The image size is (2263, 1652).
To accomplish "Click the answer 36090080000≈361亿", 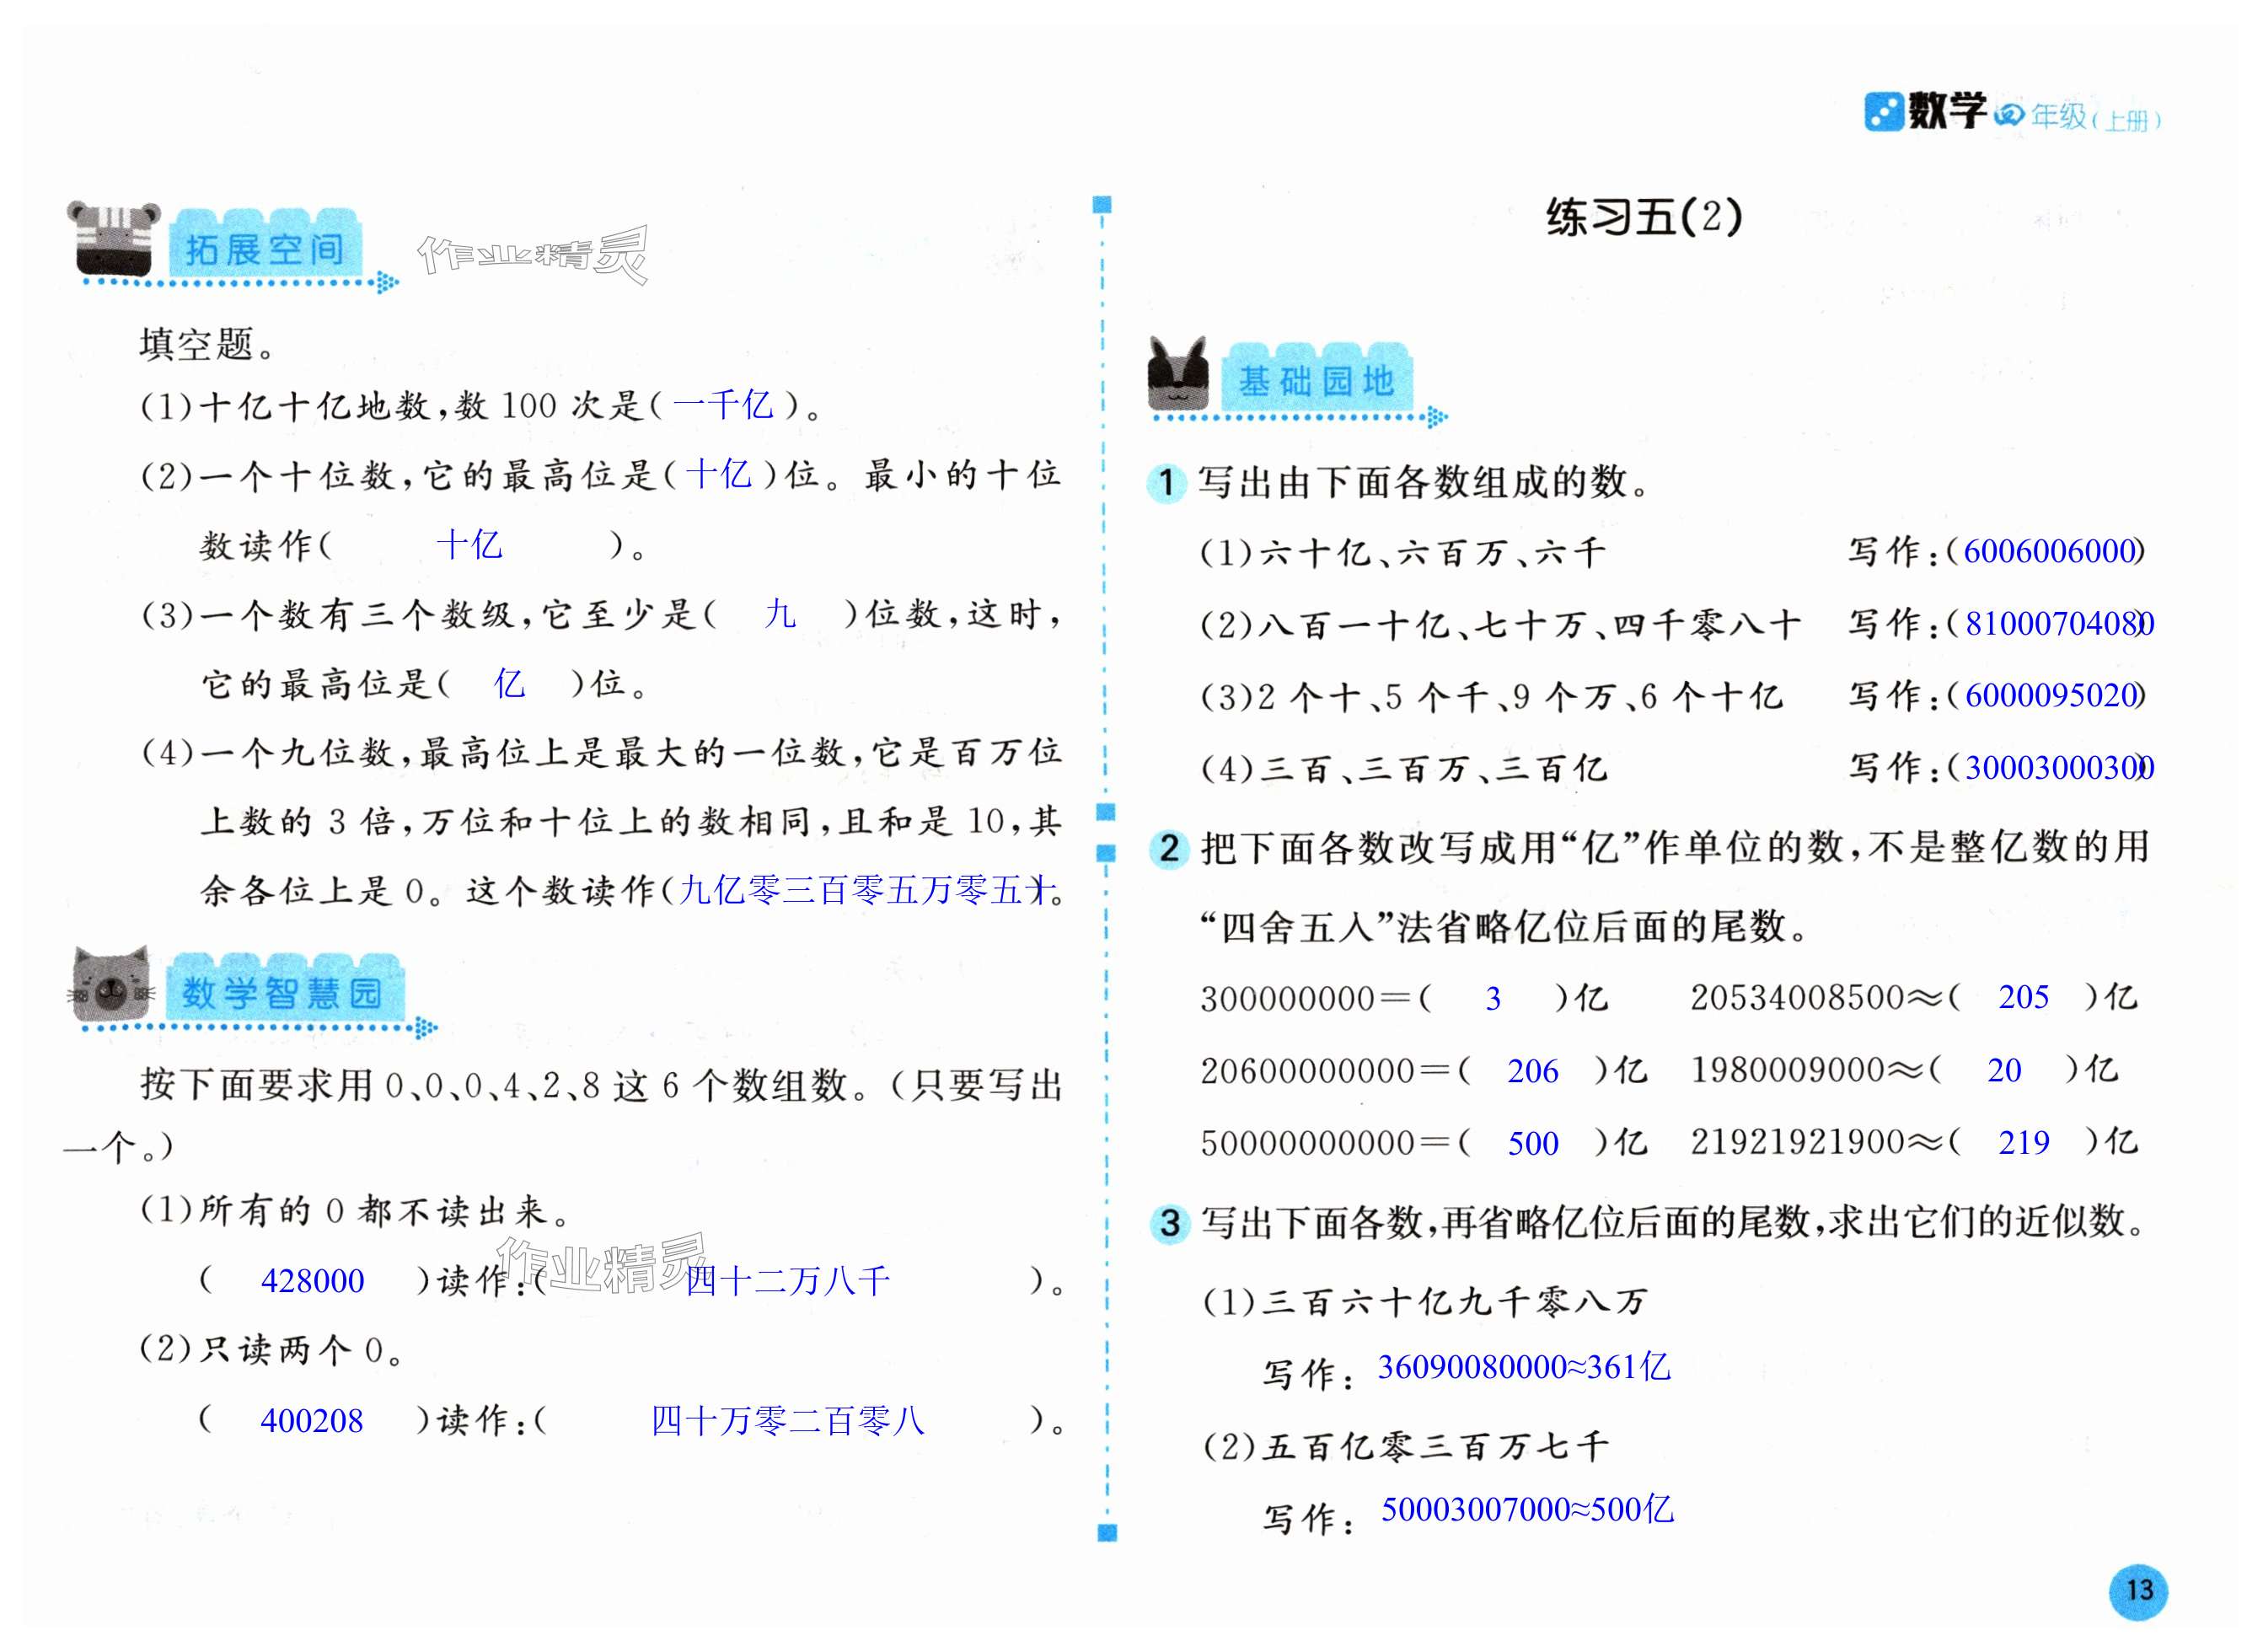I will 1523,1367.
